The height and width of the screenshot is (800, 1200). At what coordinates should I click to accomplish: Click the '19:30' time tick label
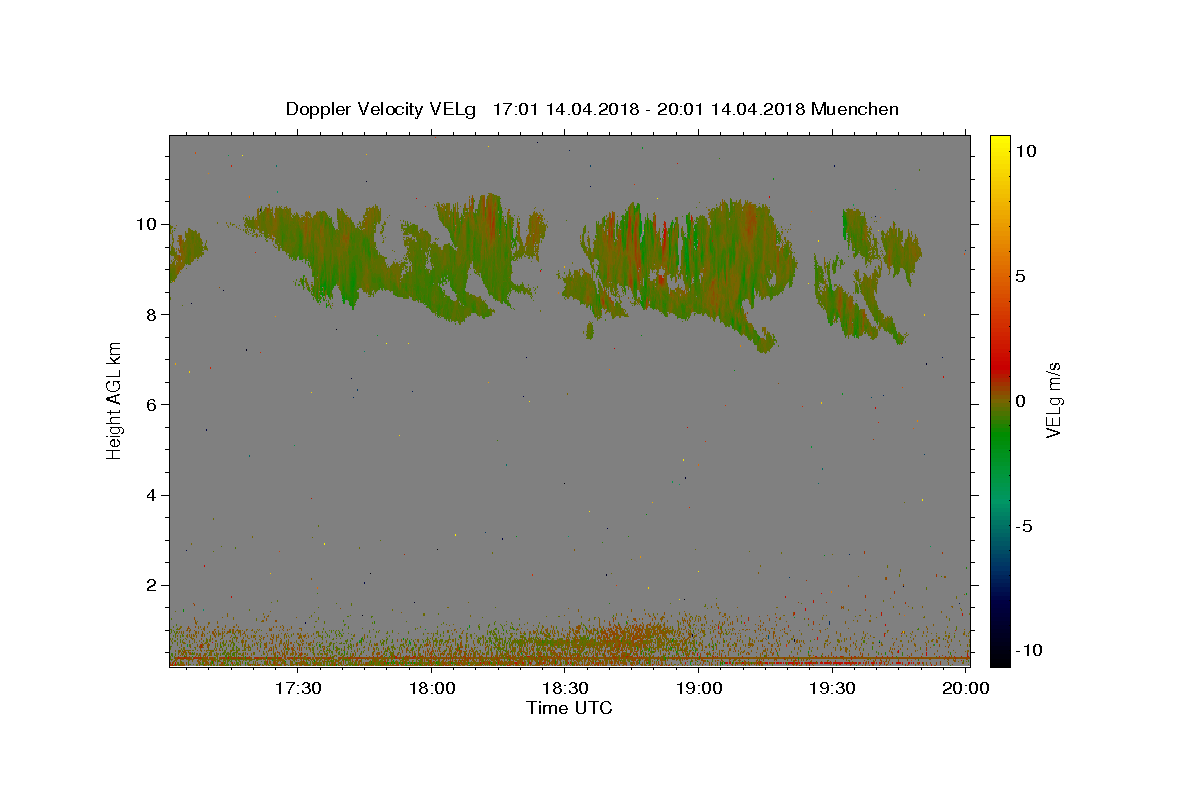(x=833, y=688)
